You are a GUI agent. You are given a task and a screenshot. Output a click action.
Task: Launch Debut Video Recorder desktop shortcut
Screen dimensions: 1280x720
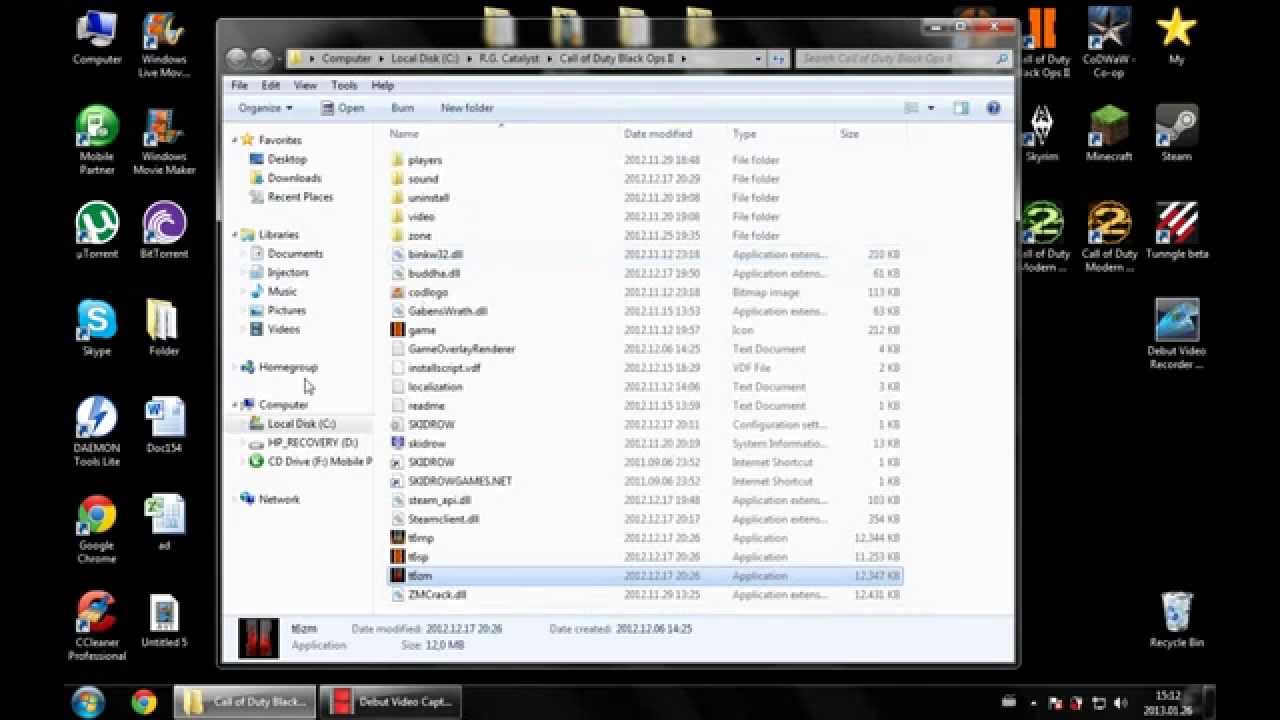point(1177,335)
